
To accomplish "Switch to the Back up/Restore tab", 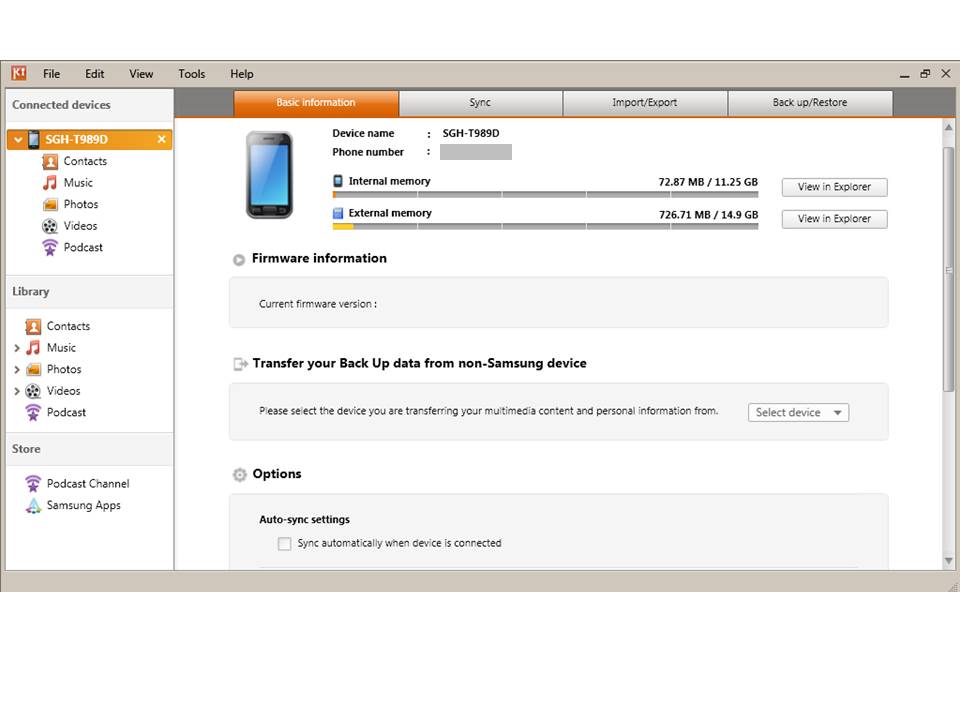I will coord(810,103).
